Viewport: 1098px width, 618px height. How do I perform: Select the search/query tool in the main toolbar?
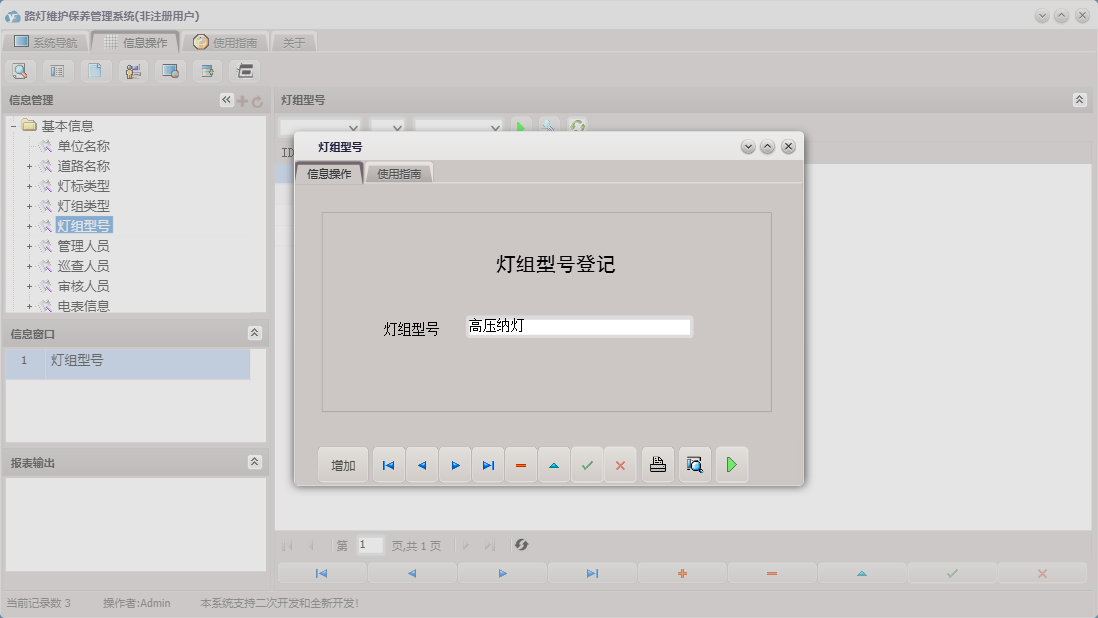click(20, 71)
